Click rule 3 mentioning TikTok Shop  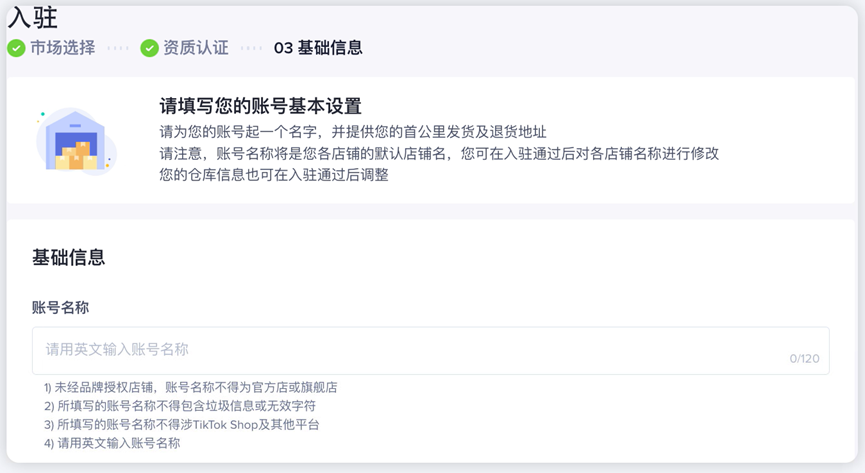tap(181, 425)
